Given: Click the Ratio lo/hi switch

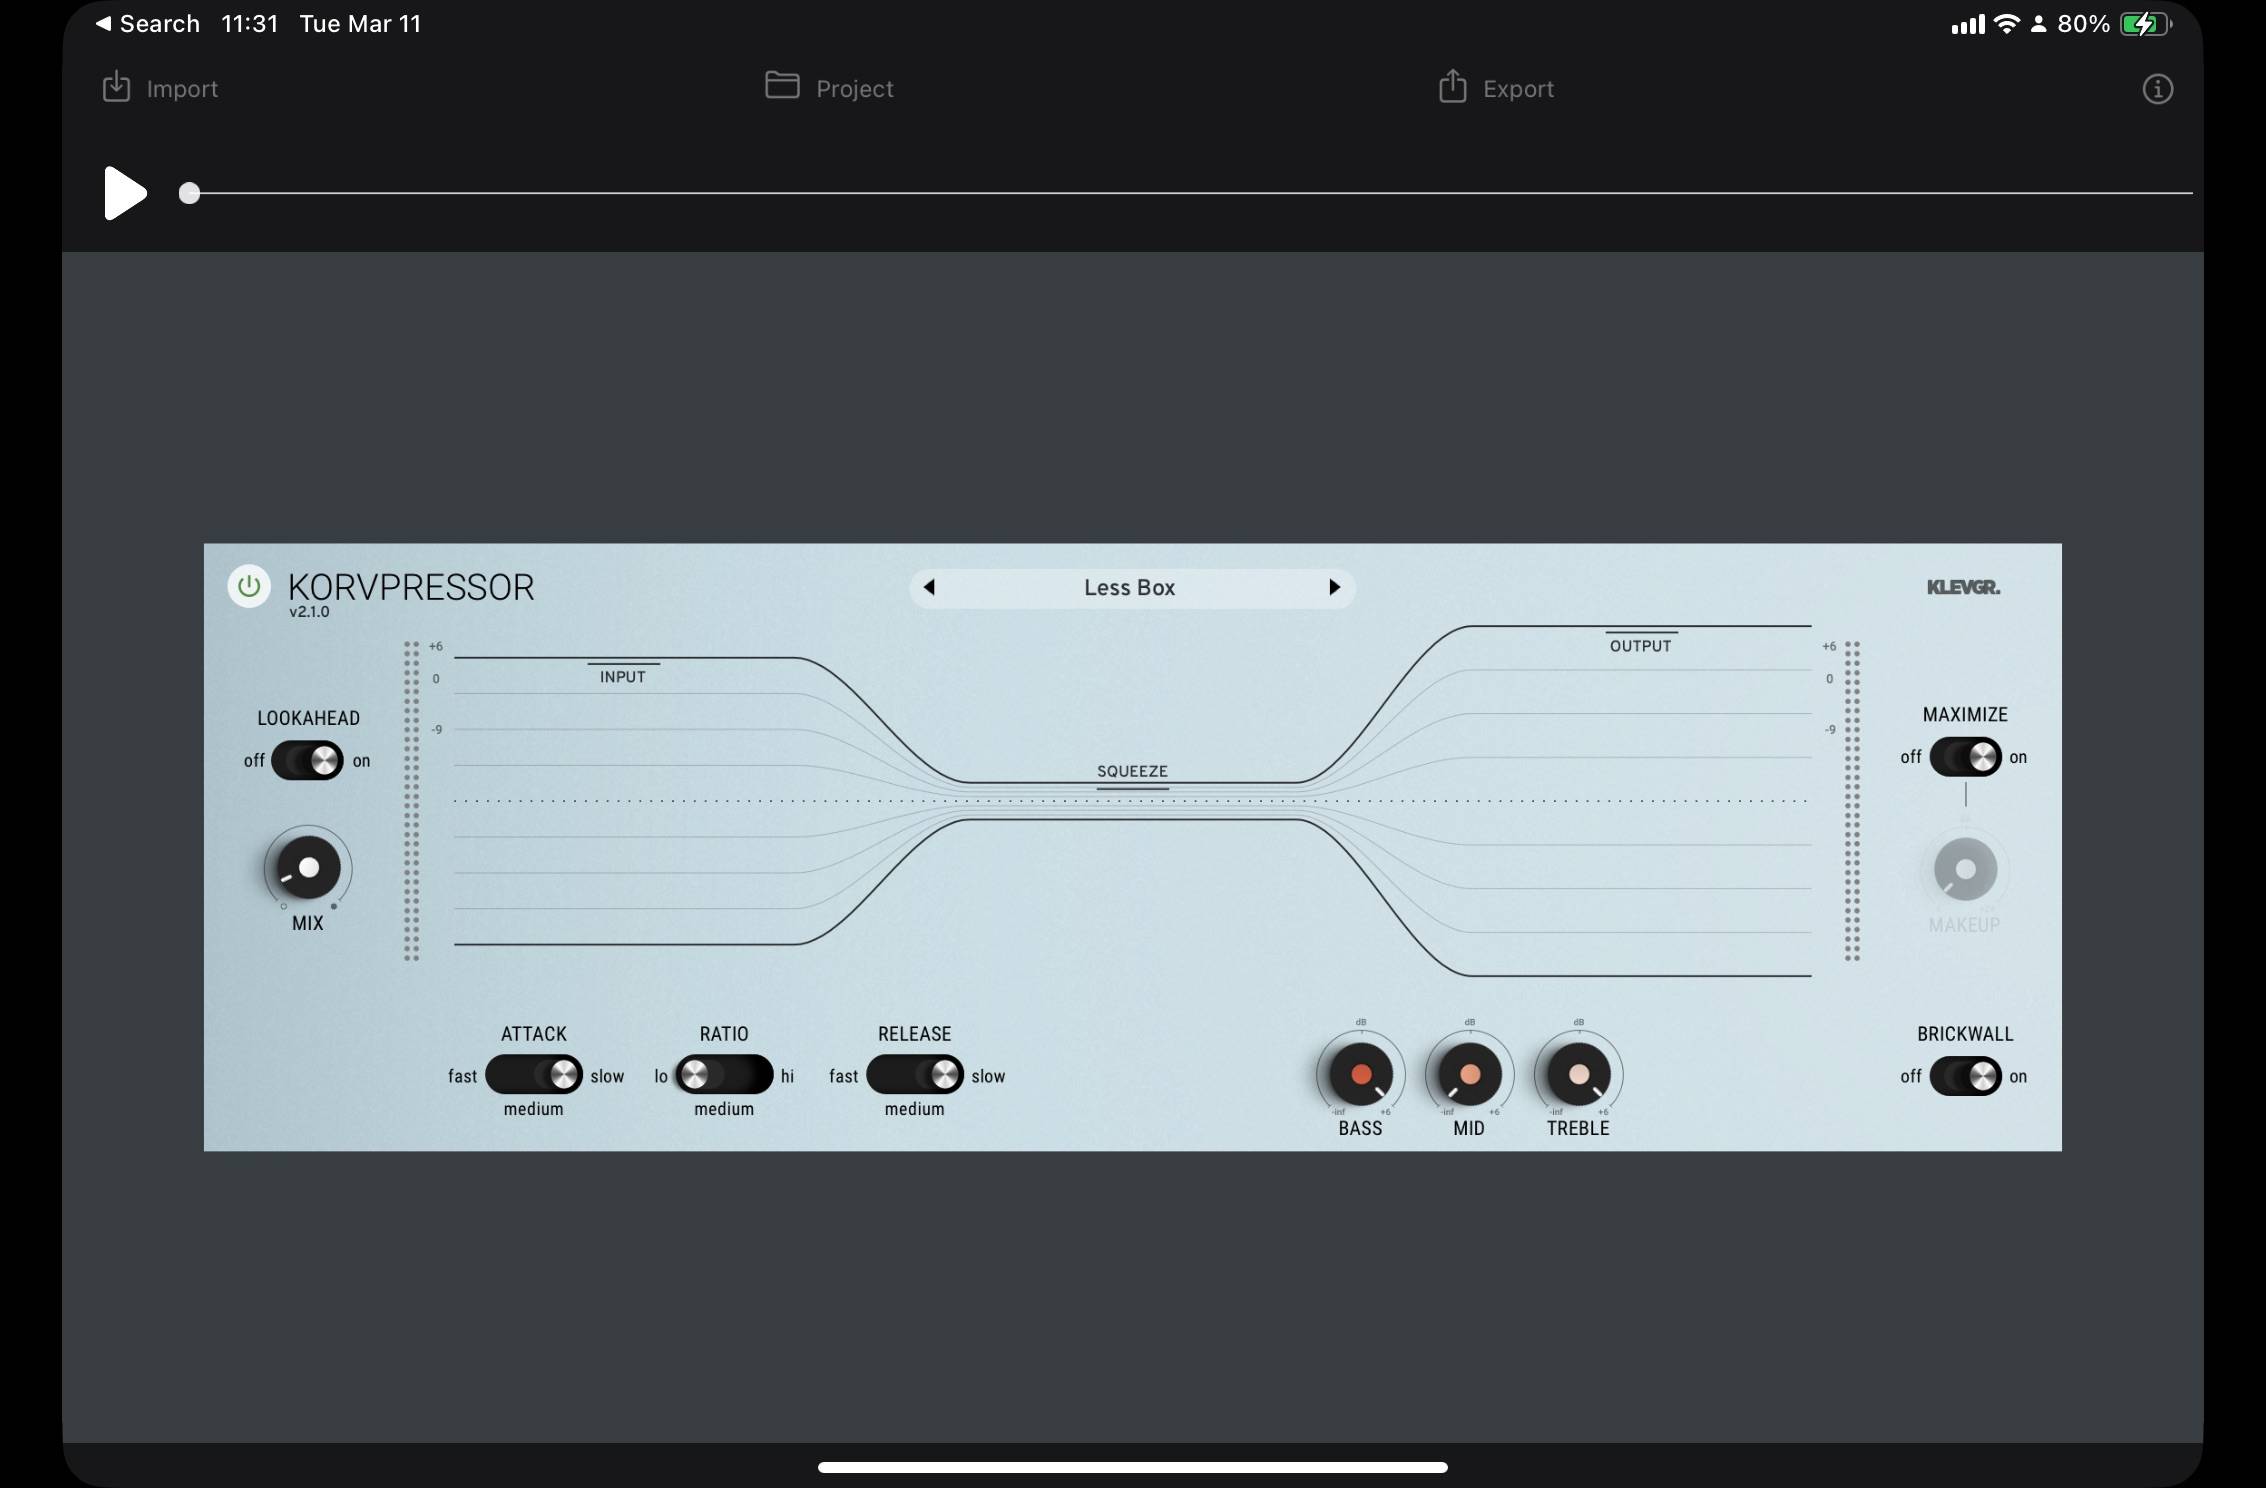Looking at the screenshot, I should [724, 1075].
